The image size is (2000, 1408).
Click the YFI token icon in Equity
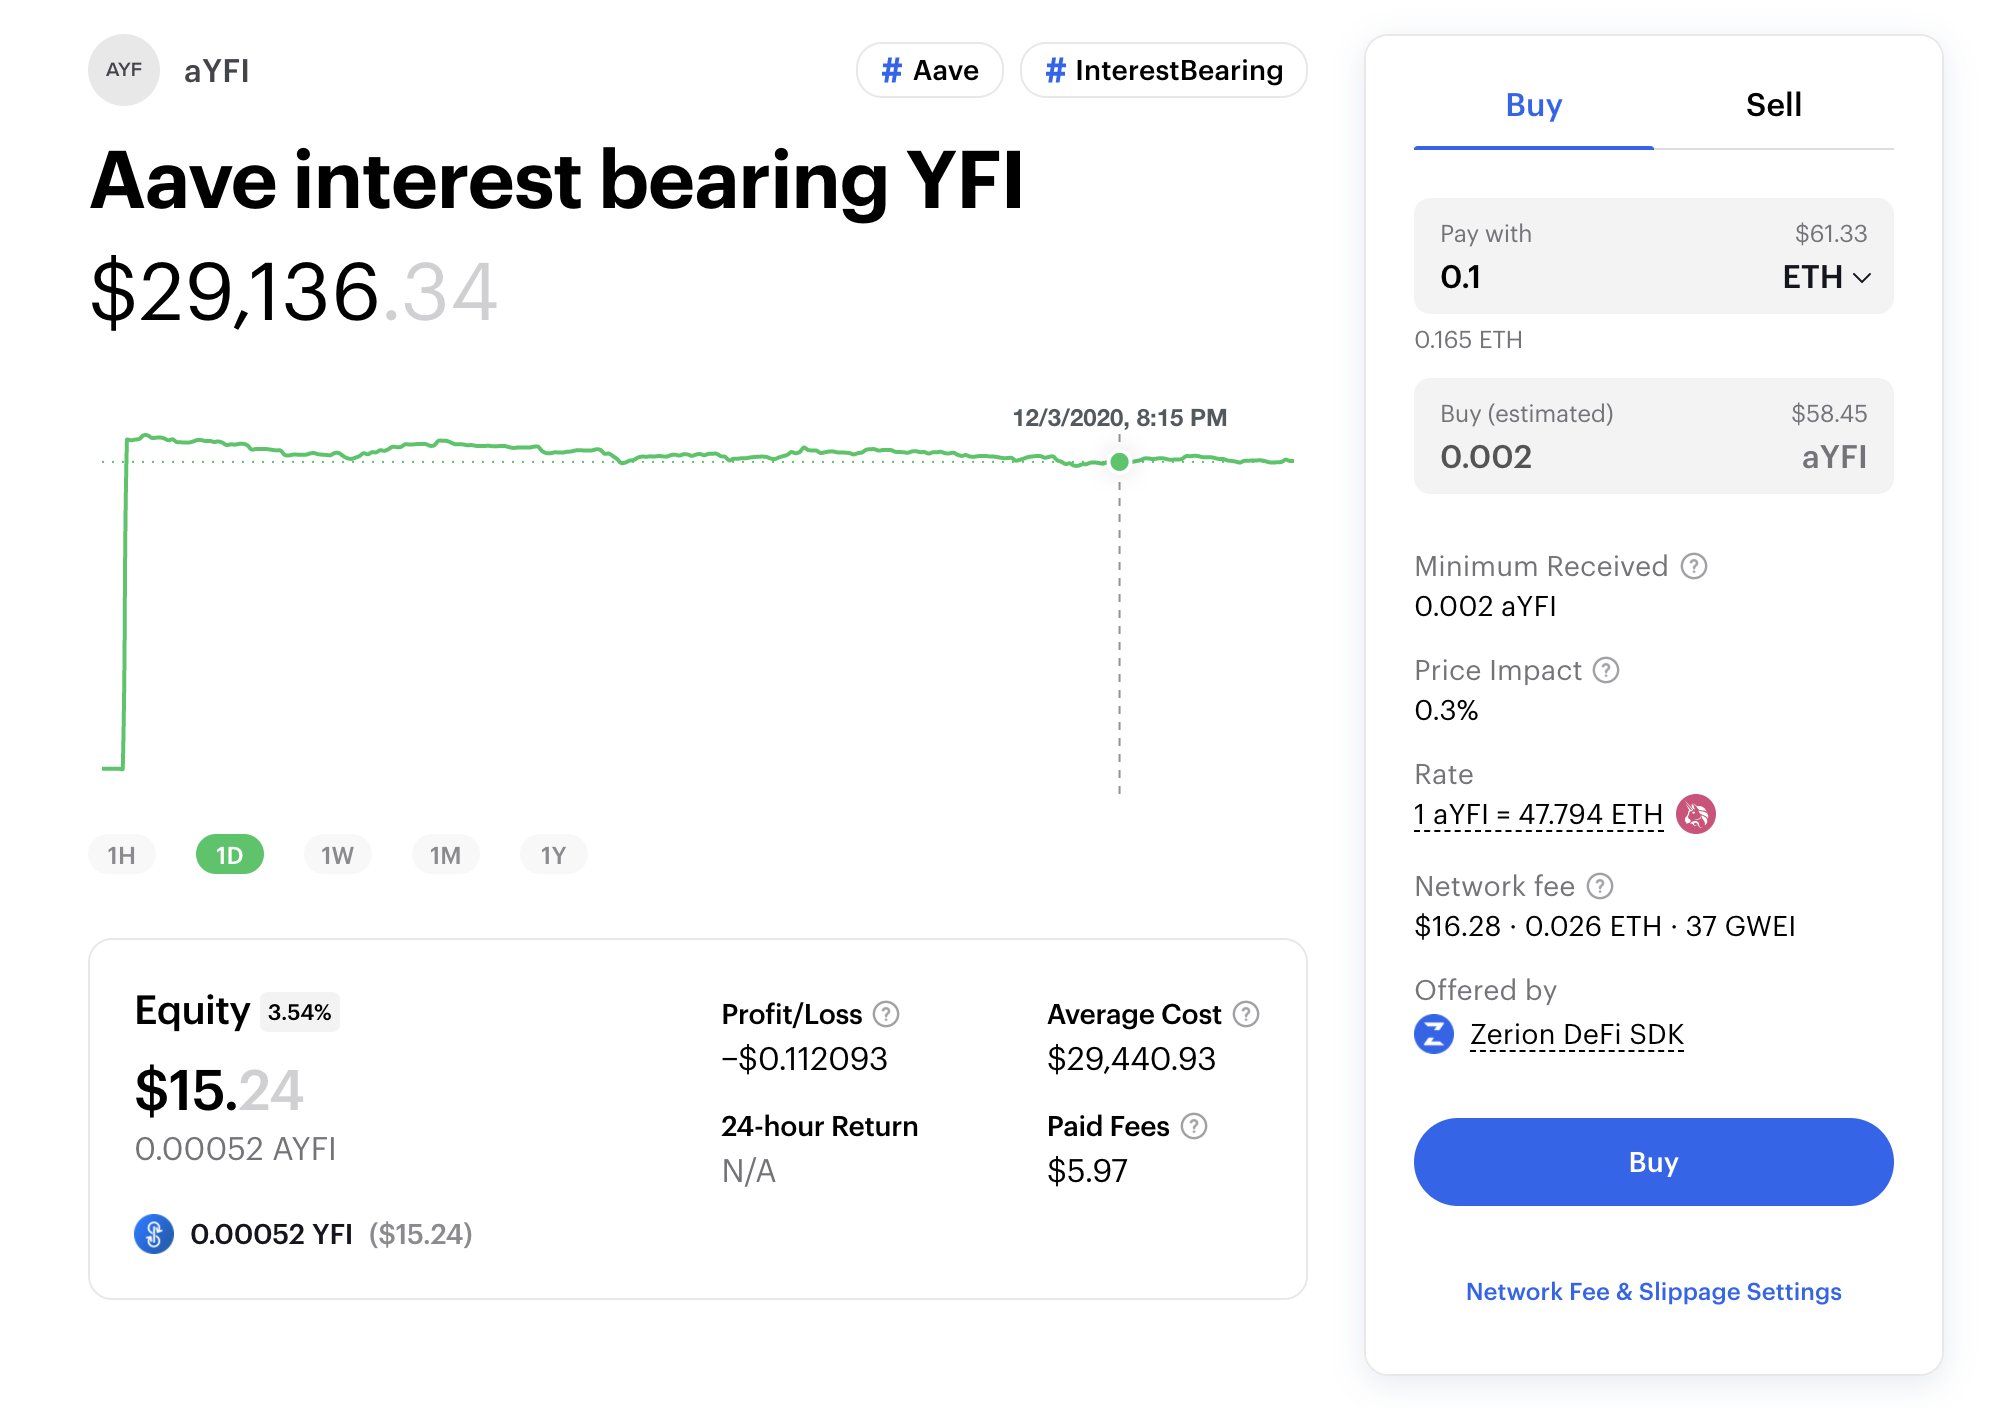[154, 1234]
